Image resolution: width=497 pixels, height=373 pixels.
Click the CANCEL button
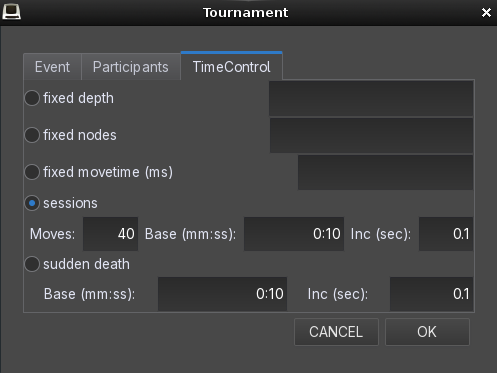coord(336,332)
